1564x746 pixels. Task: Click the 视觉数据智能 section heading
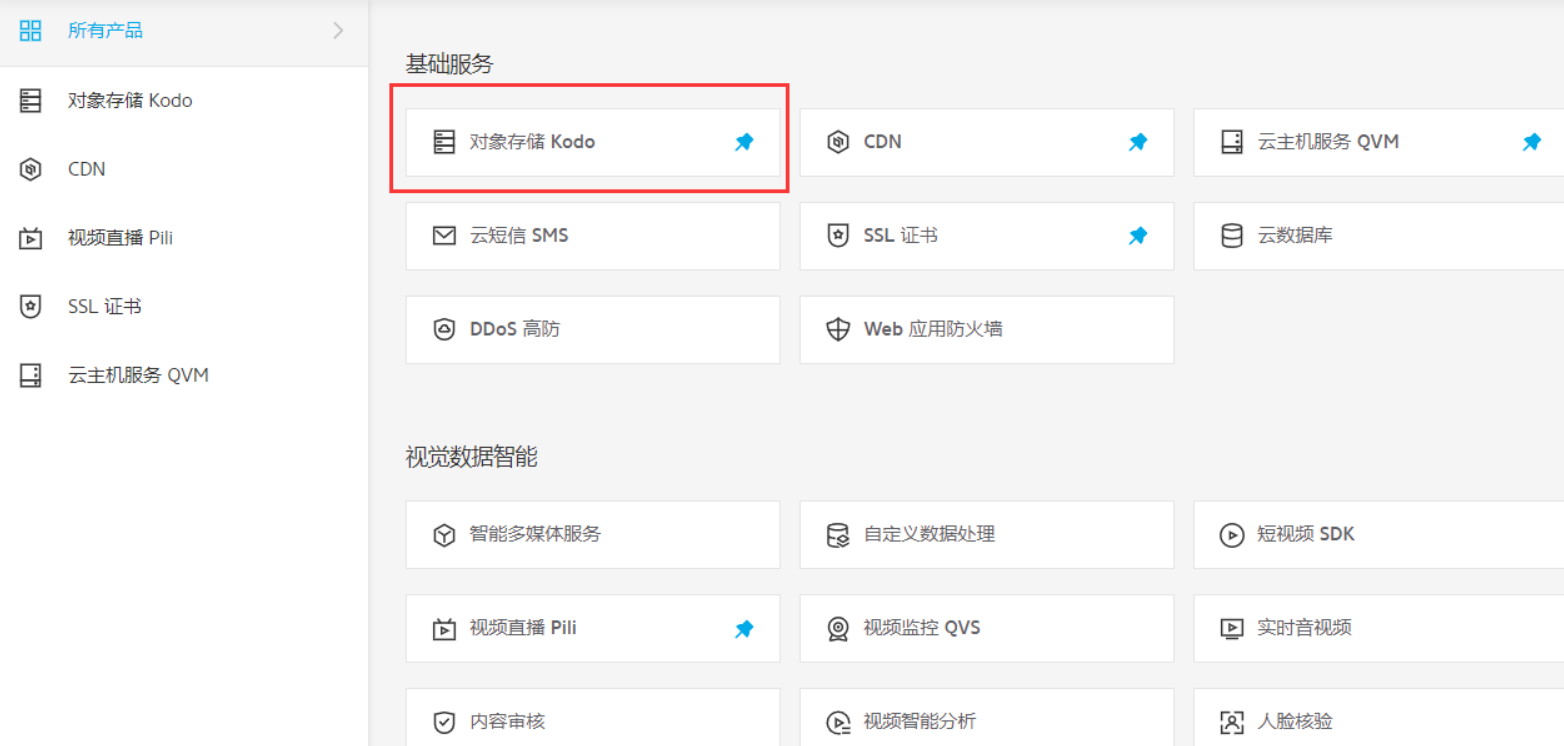pyautogui.click(x=471, y=458)
